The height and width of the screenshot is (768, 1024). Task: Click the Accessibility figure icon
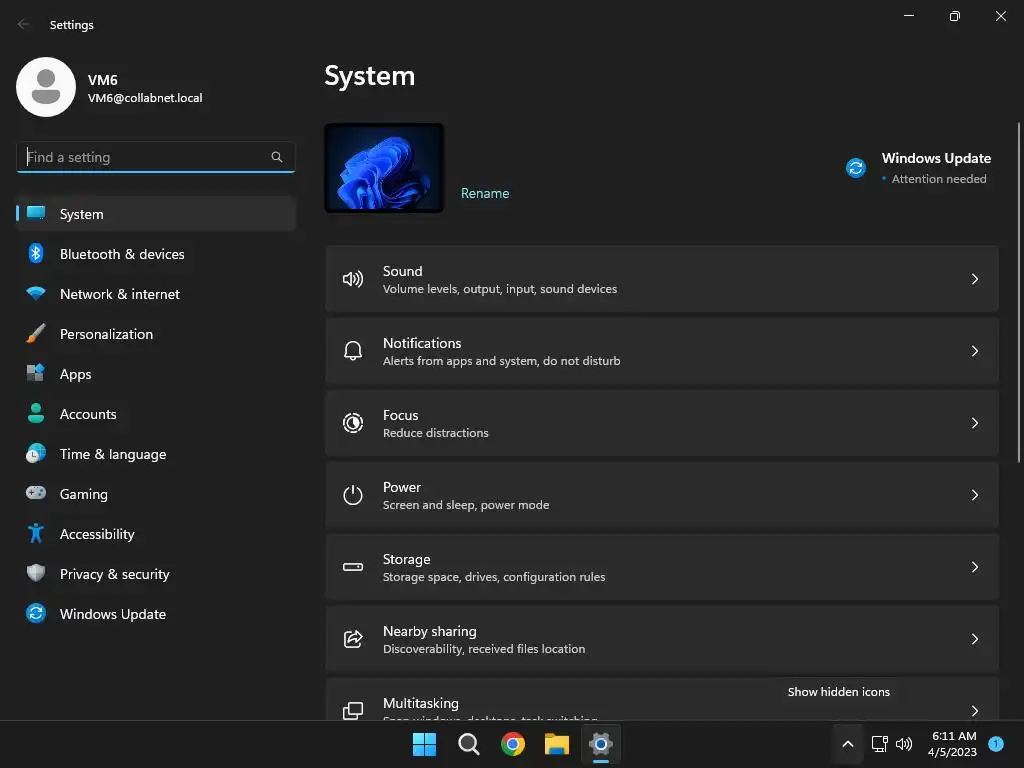[x=36, y=533]
